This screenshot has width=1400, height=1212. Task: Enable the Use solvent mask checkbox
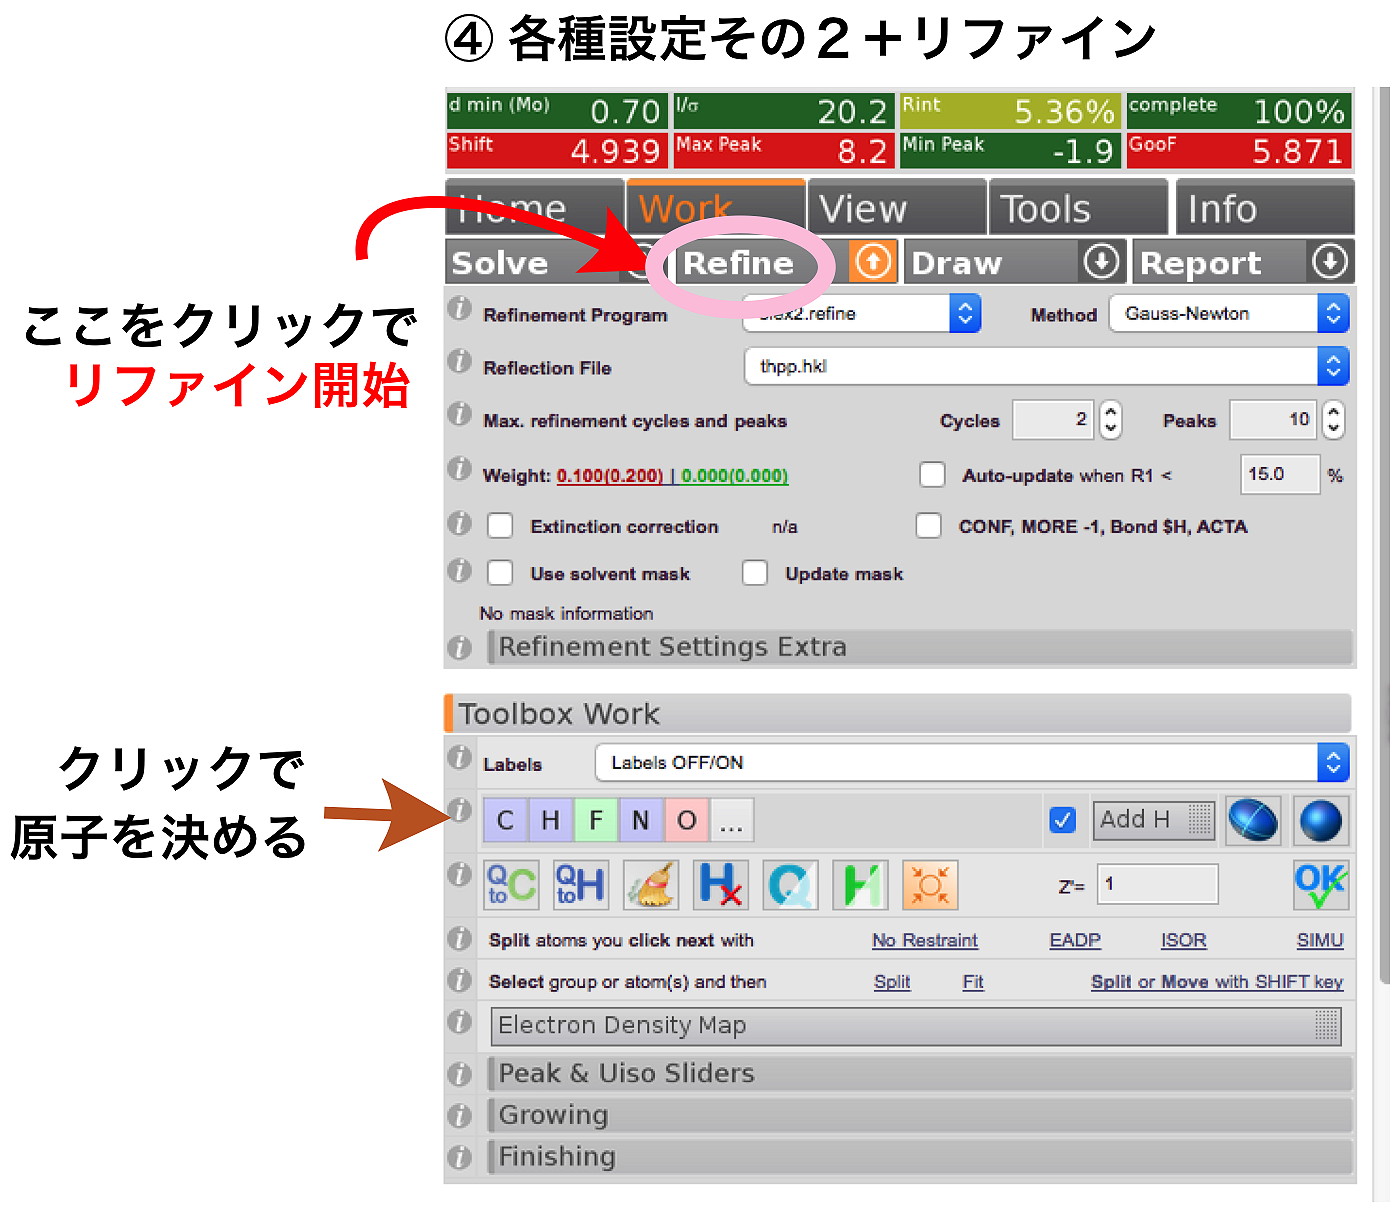click(500, 572)
